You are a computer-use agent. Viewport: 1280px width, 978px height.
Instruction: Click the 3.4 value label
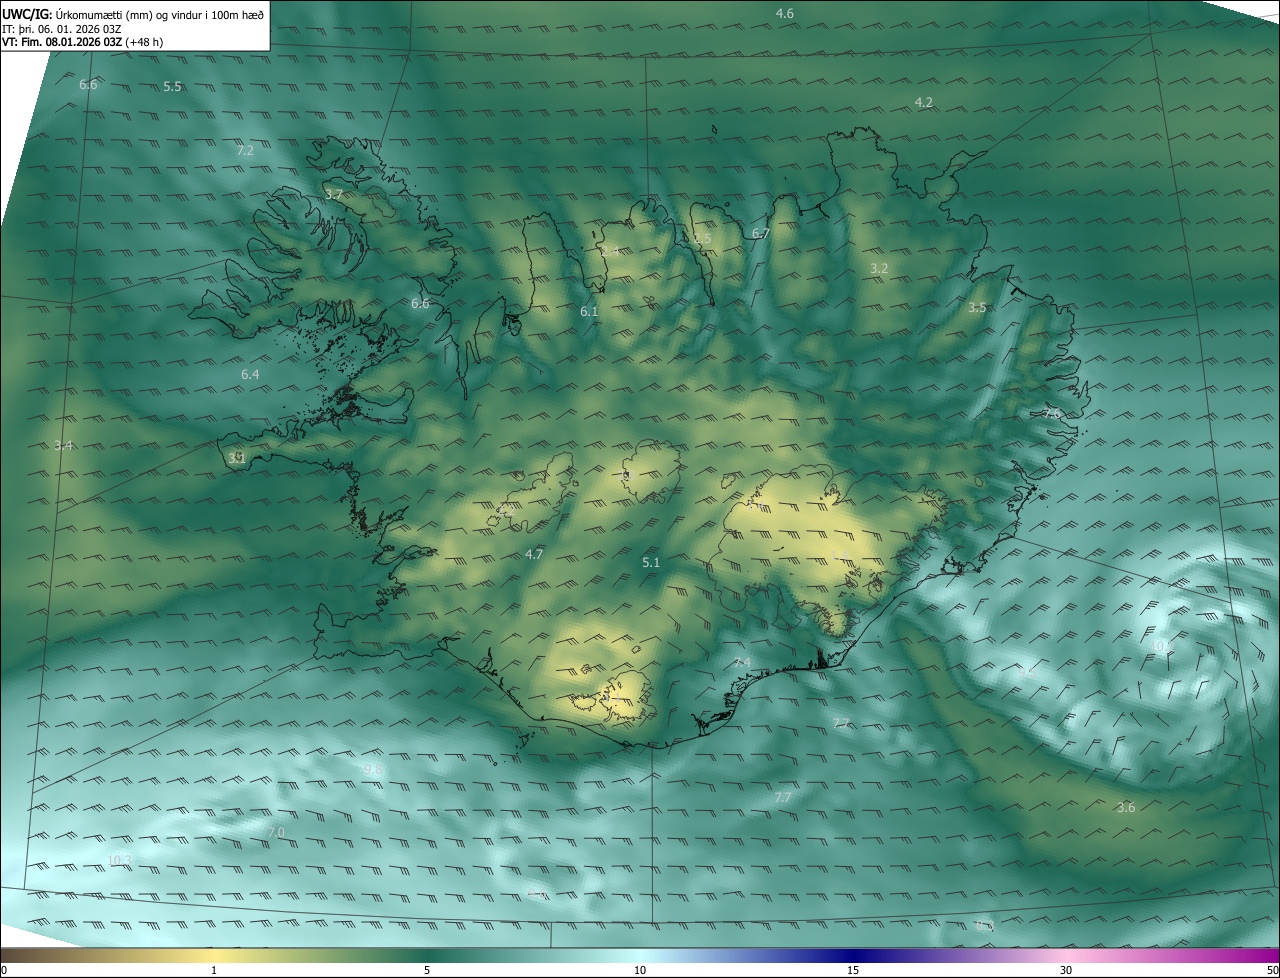pyautogui.click(x=64, y=446)
